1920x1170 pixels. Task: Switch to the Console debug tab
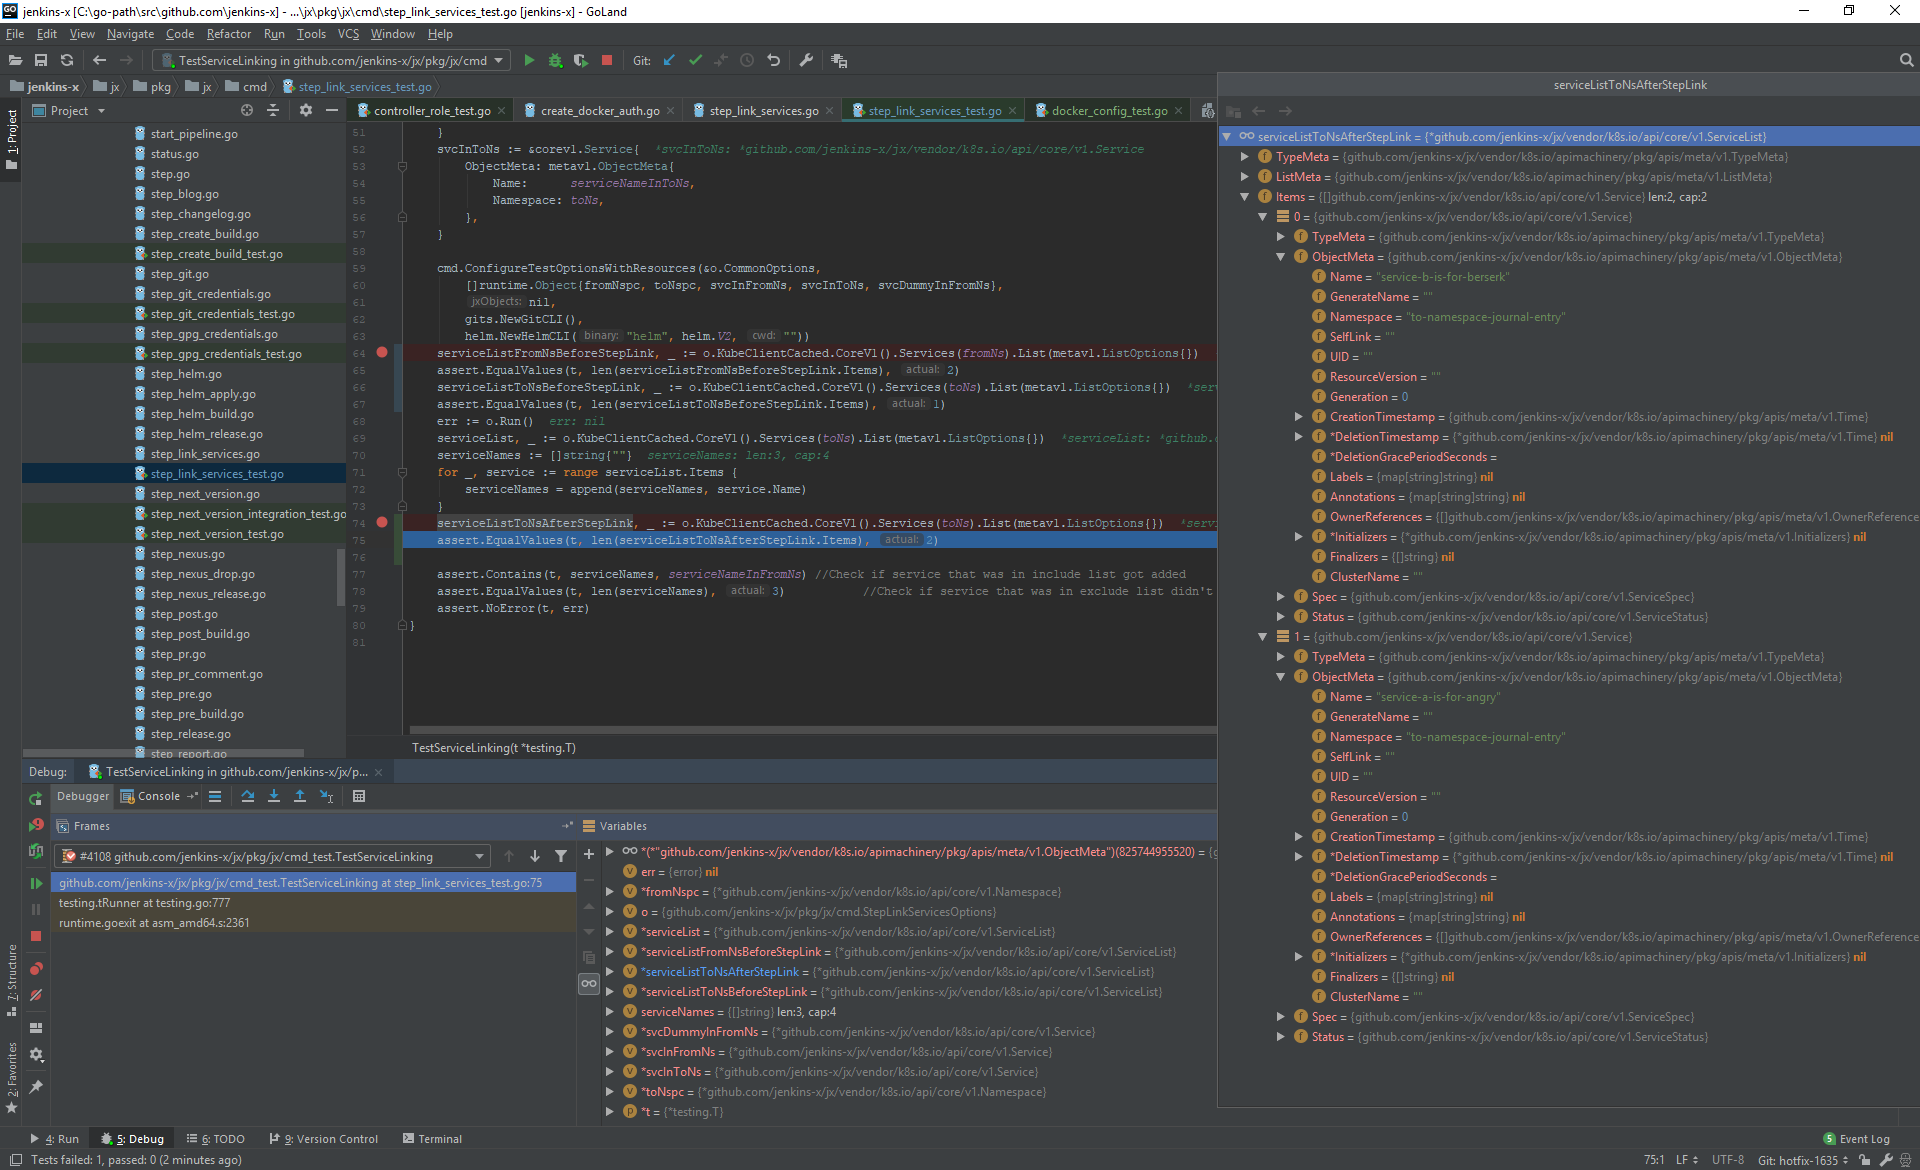[159, 796]
